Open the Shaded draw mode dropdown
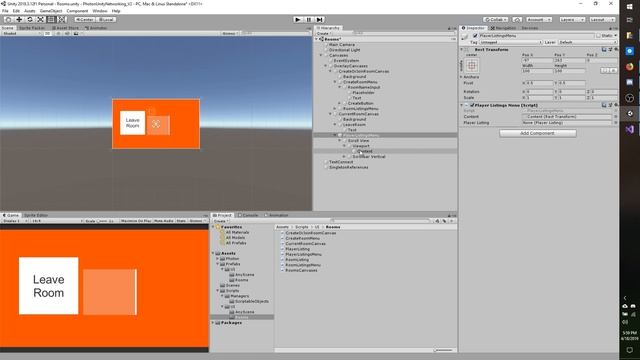Viewport: 640px width, 360px height. [22, 33]
